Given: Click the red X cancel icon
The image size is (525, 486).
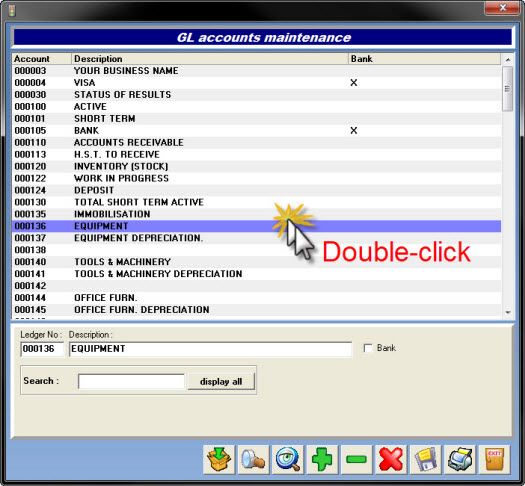Looking at the screenshot, I should click(391, 460).
